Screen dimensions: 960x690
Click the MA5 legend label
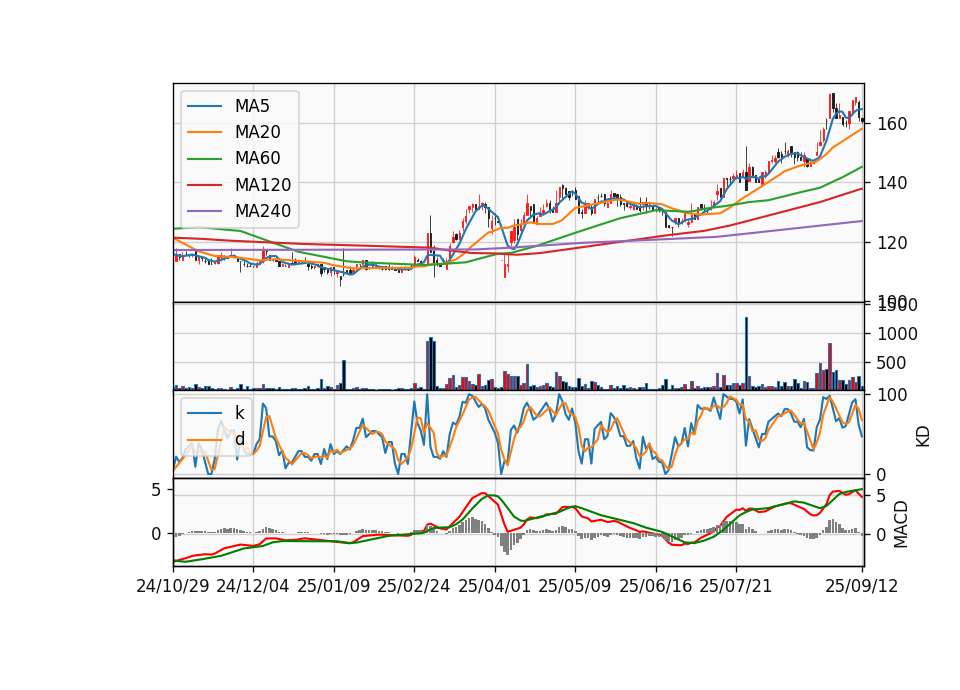point(252,106)
